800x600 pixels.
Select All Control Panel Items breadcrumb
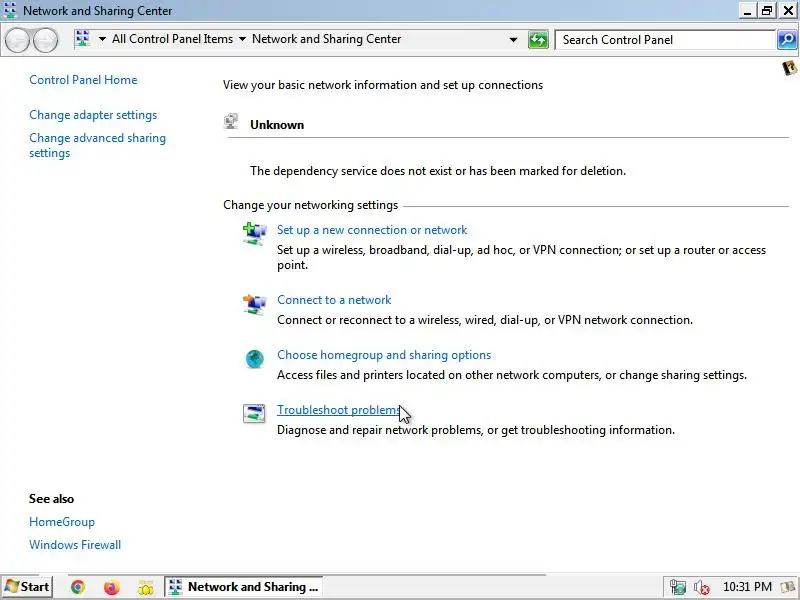172,39
